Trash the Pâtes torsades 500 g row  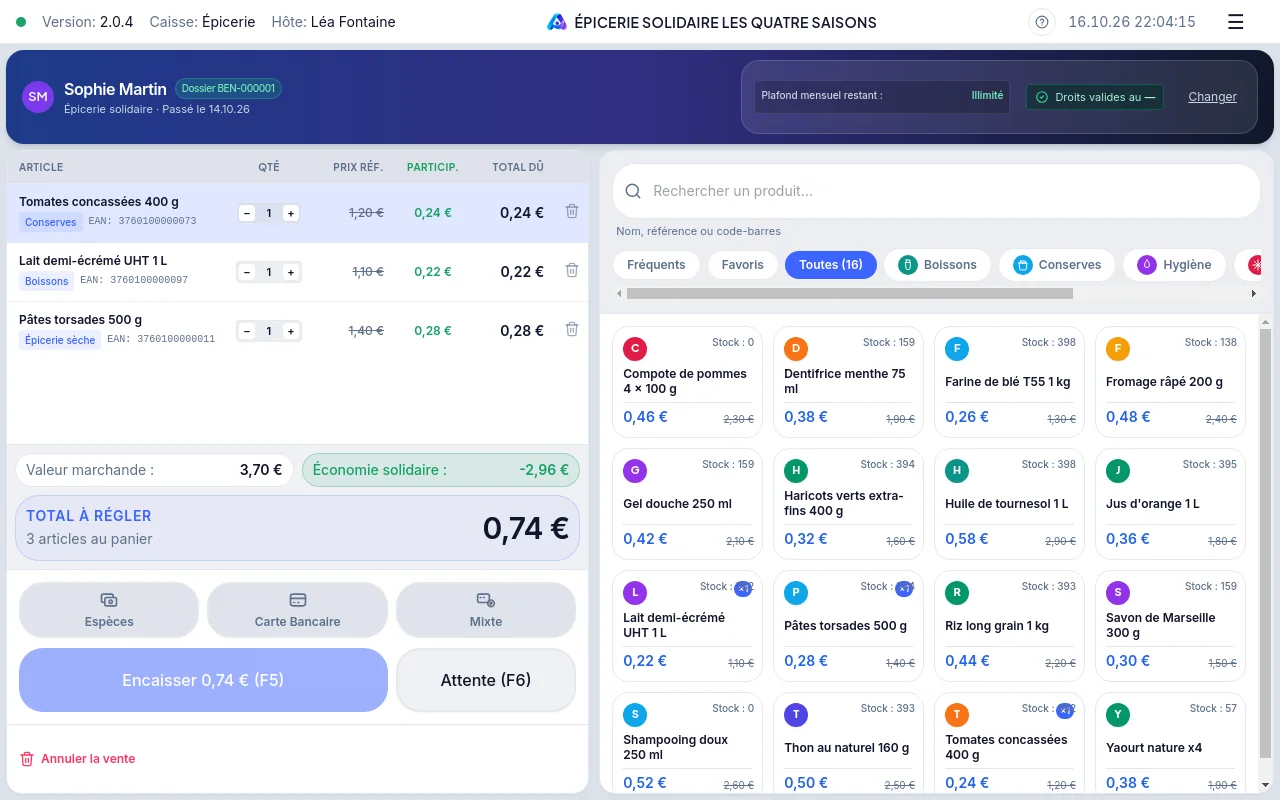click(x=572, y=329)
